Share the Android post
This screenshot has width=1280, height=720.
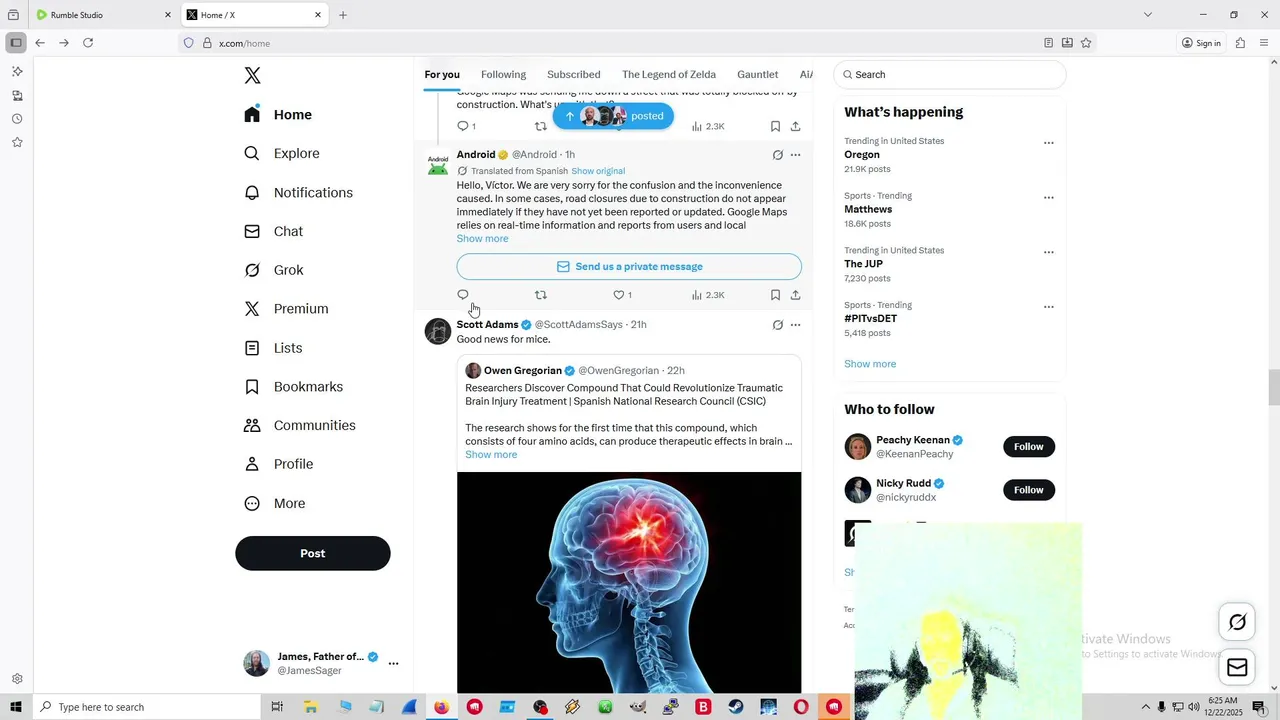(795, 295)
